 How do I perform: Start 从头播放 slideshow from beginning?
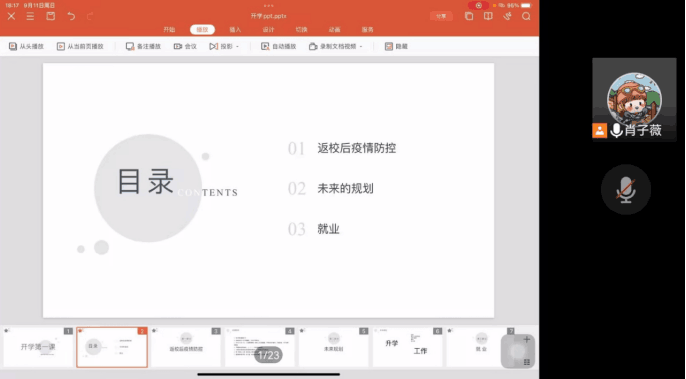click(26, 46)
